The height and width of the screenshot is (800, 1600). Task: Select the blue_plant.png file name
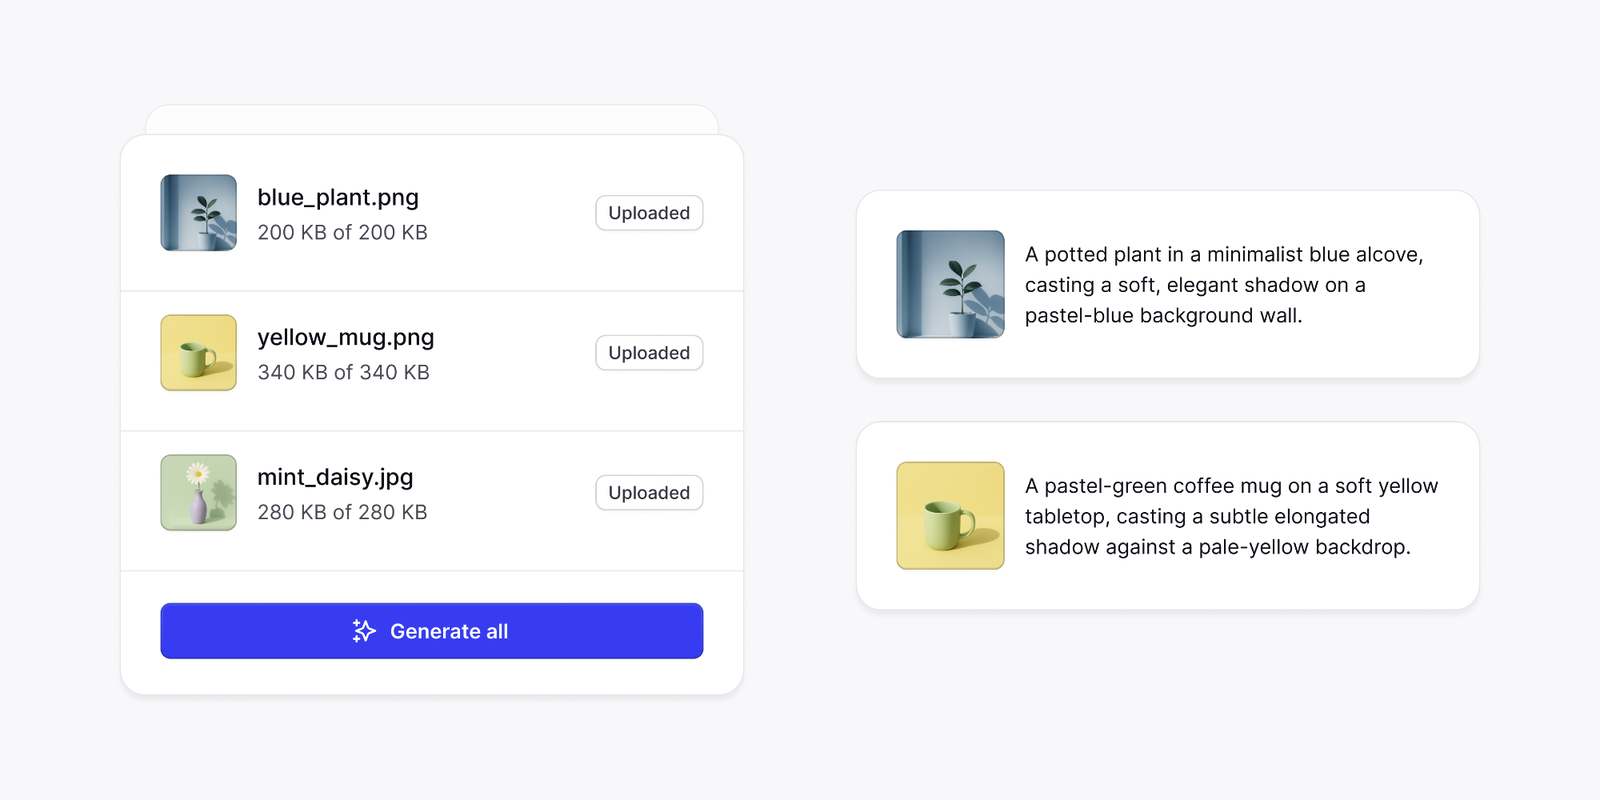click(338, 197)
